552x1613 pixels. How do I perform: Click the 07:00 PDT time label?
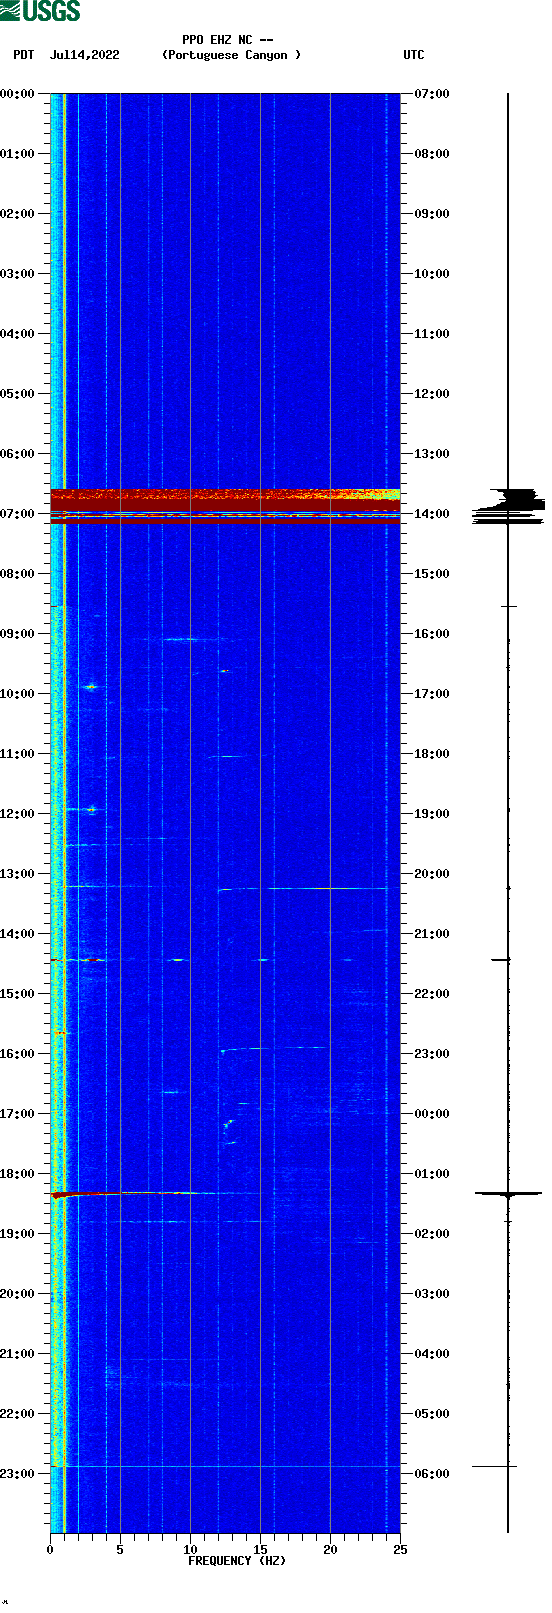(17, 514)
